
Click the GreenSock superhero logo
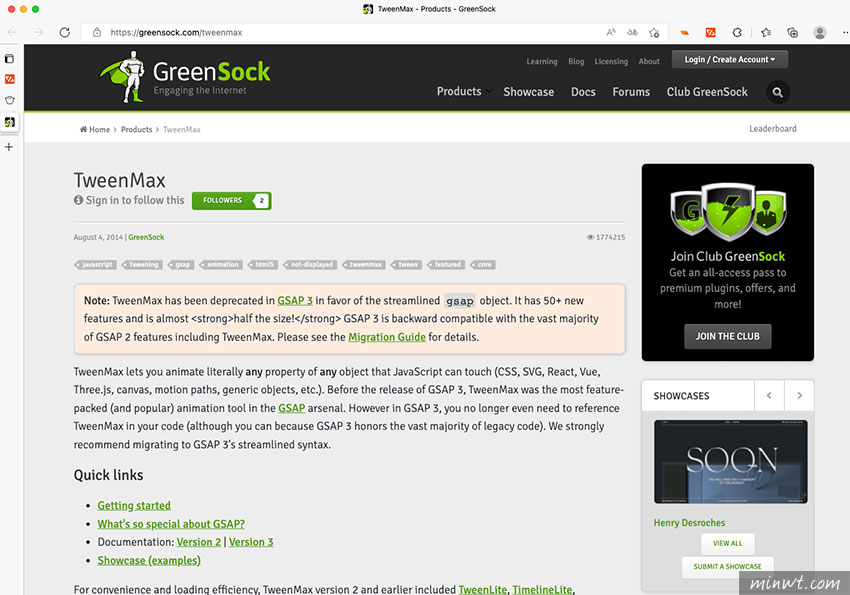coord(185,77)
